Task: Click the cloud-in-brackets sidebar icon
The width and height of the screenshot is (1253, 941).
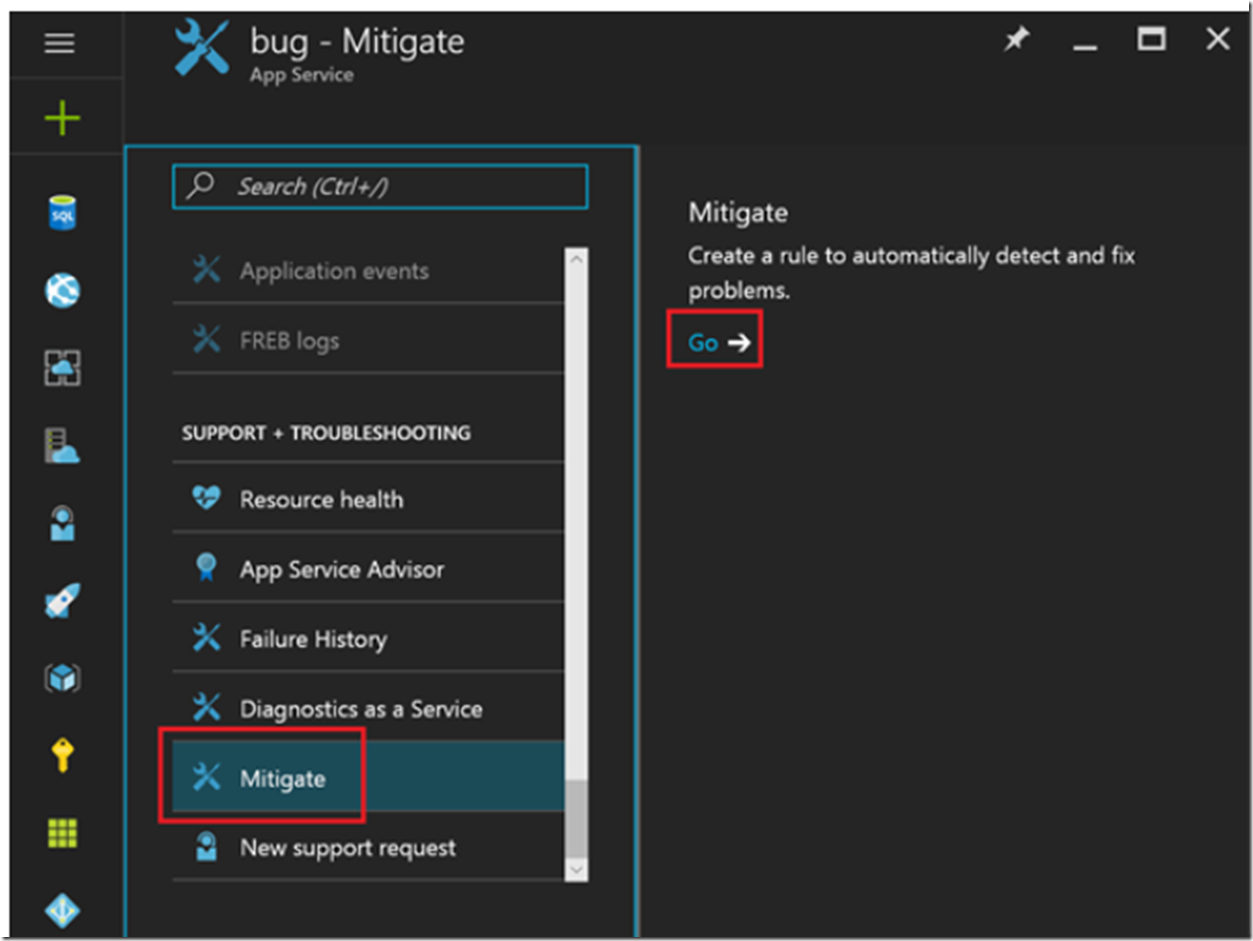Action: coord(62,367)
